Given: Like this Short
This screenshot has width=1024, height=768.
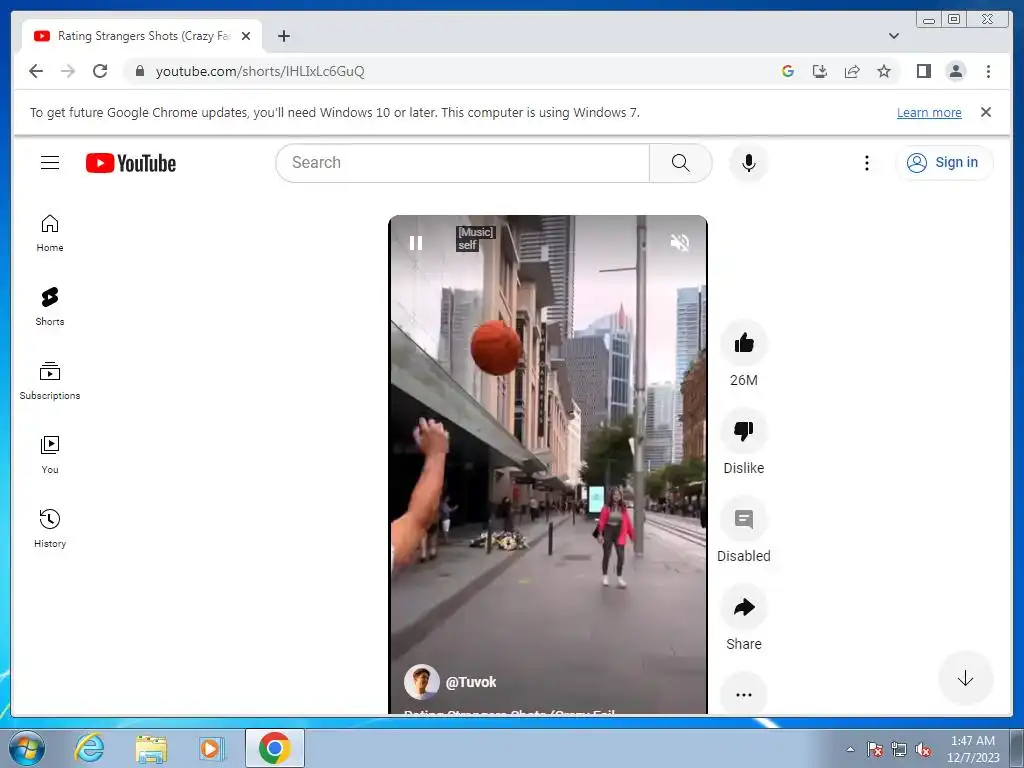Looking at the screenshot, I should click(x=744, y=343).
